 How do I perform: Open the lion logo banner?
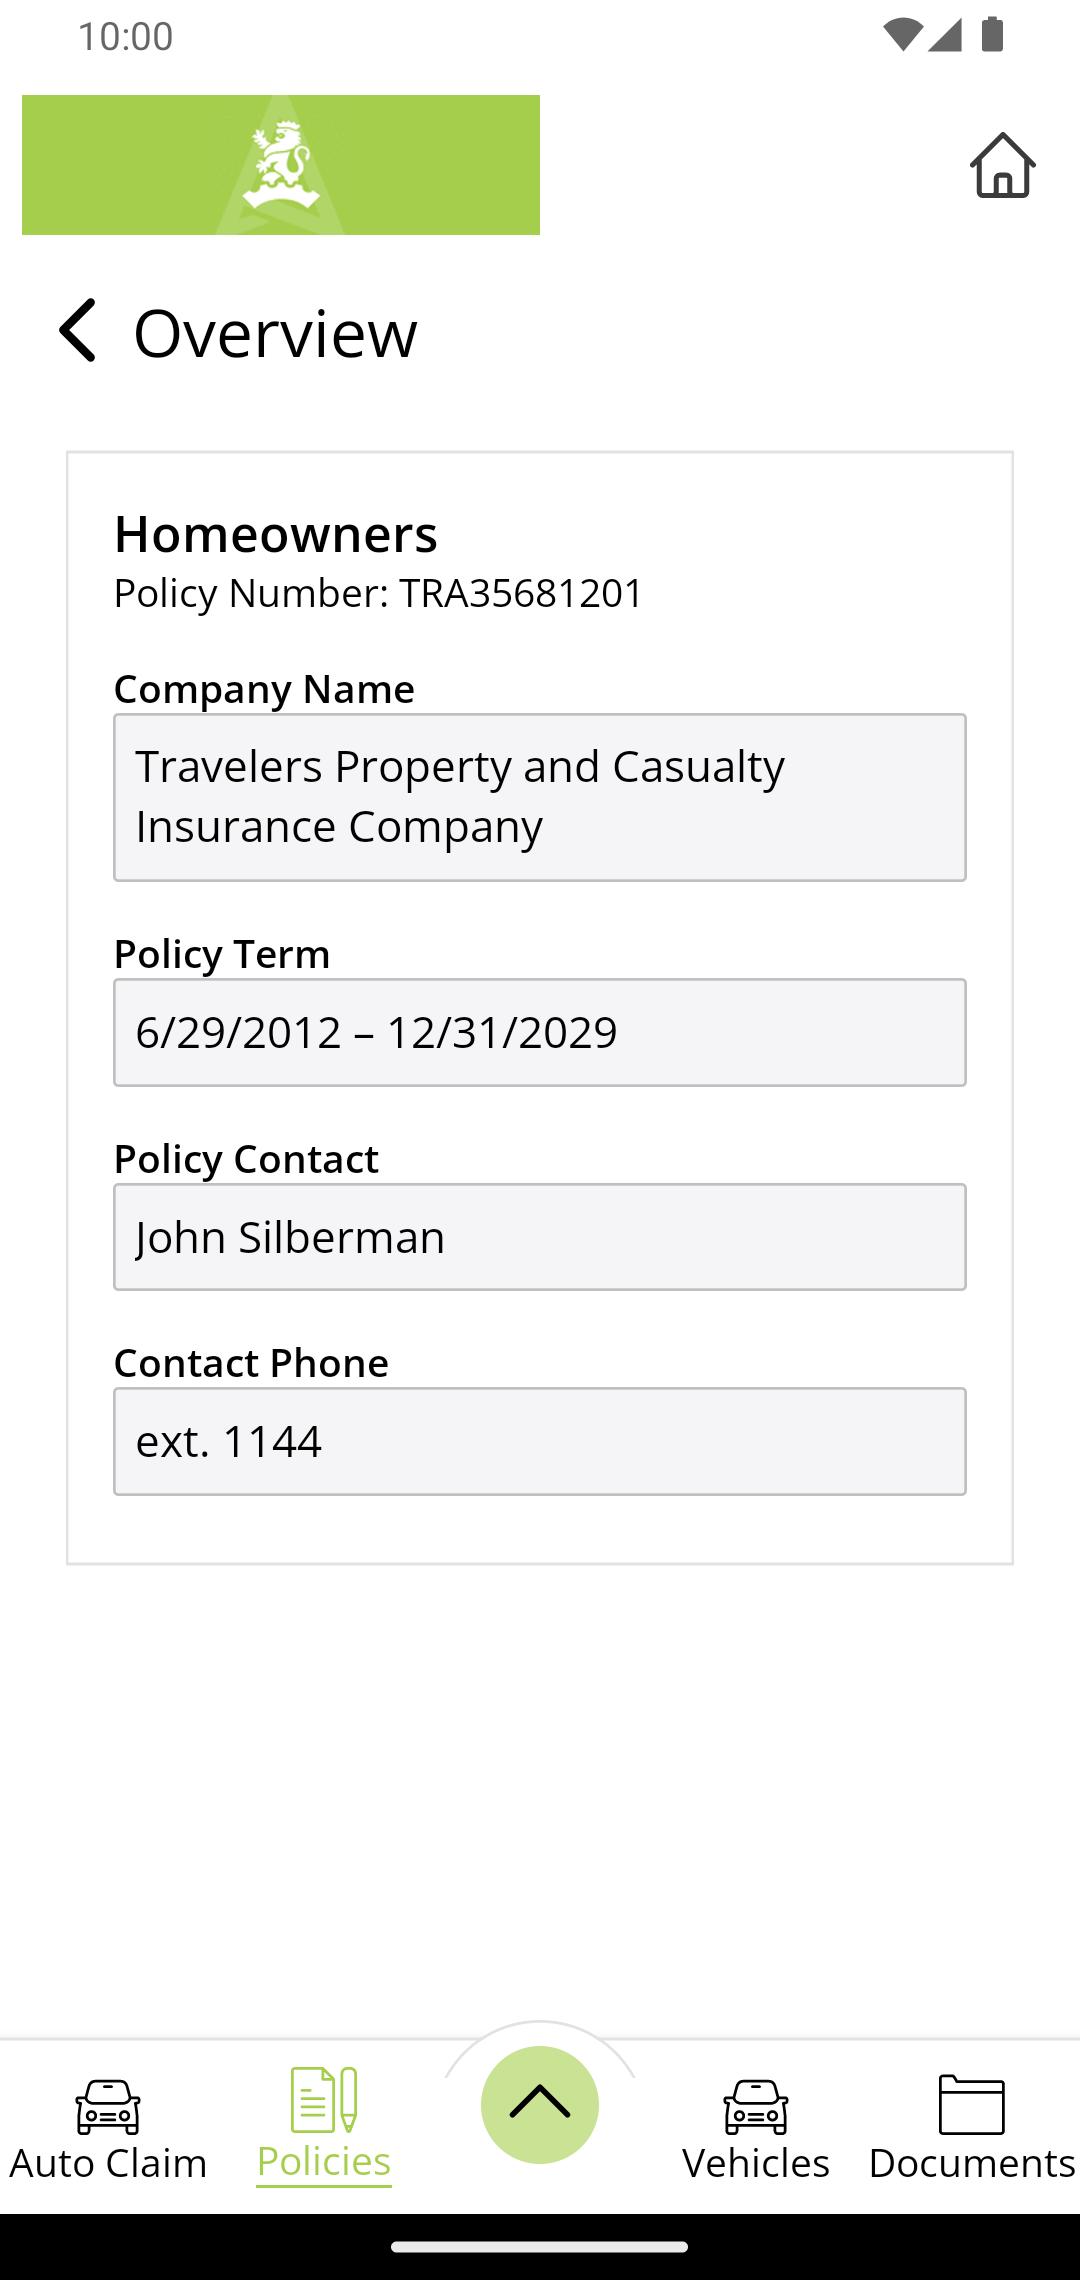pyautogui.click(x=281, y=165)
